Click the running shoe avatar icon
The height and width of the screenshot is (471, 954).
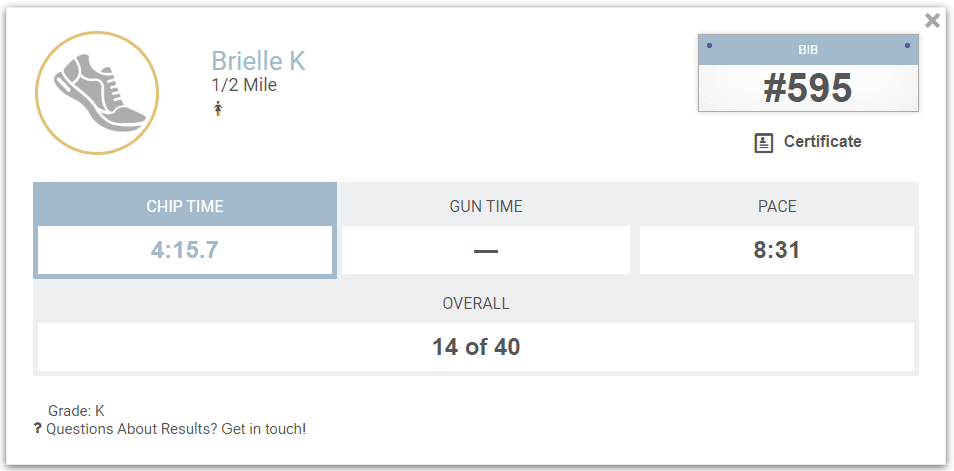tap(97, 94)
